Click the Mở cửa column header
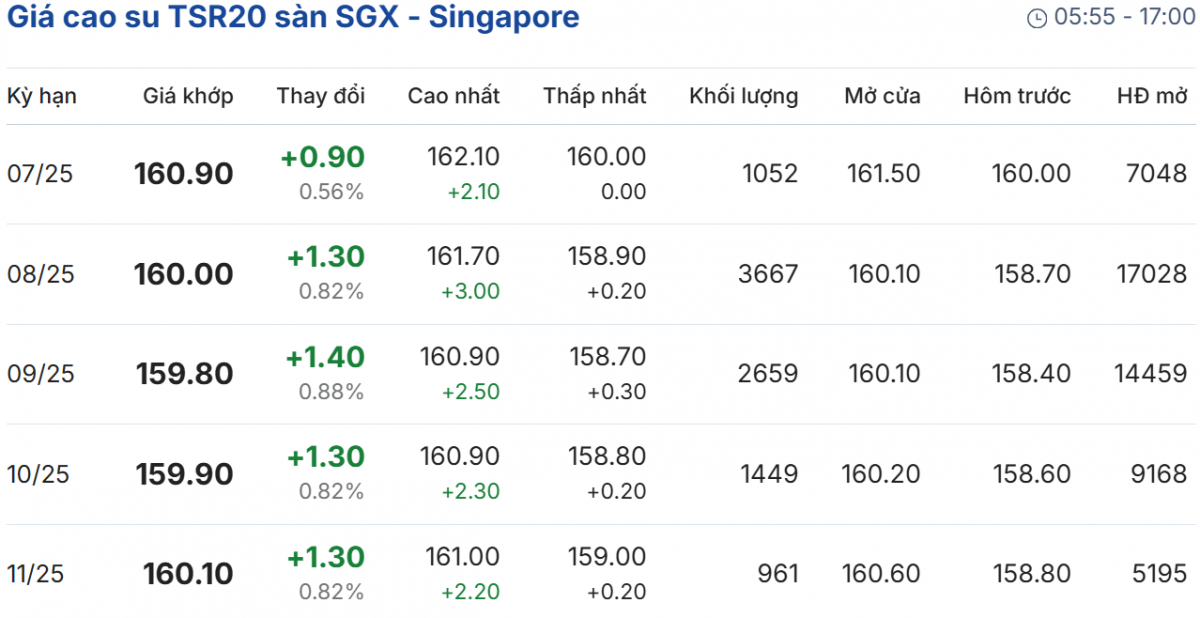Screen dimensions: 1200x618 click(882, 96)
